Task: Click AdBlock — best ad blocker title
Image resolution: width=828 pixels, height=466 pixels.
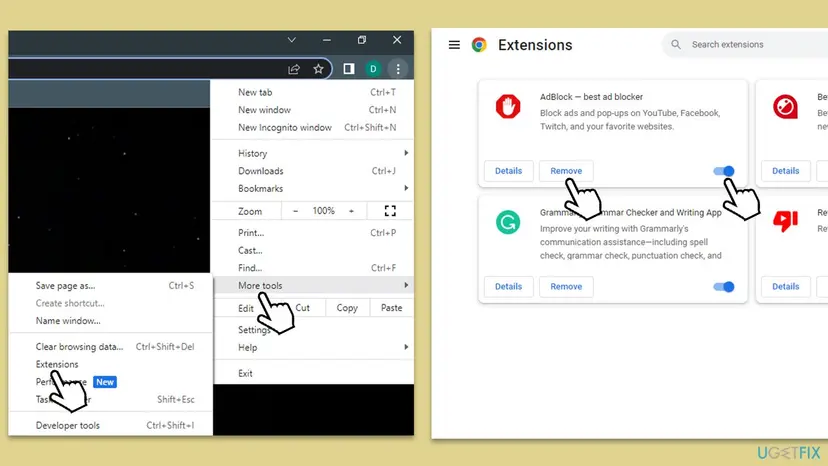Action: (x=591, y=97)
